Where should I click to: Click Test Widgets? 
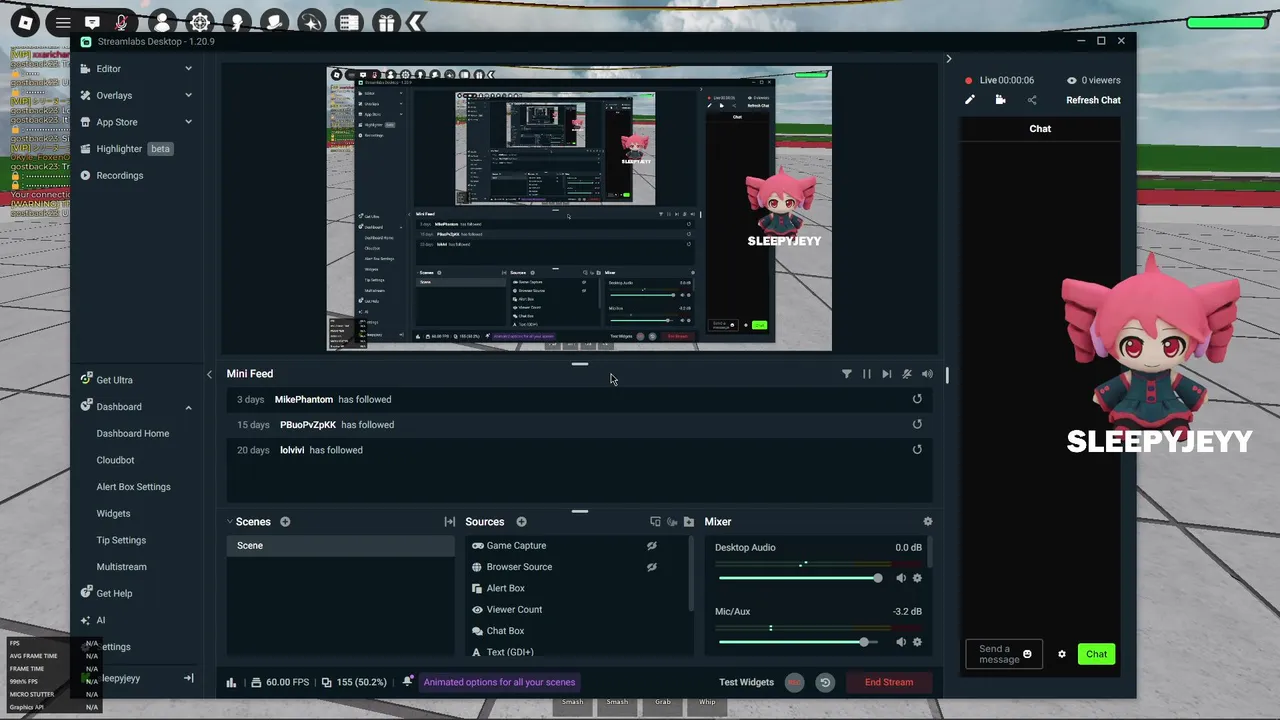pos(747,682)
